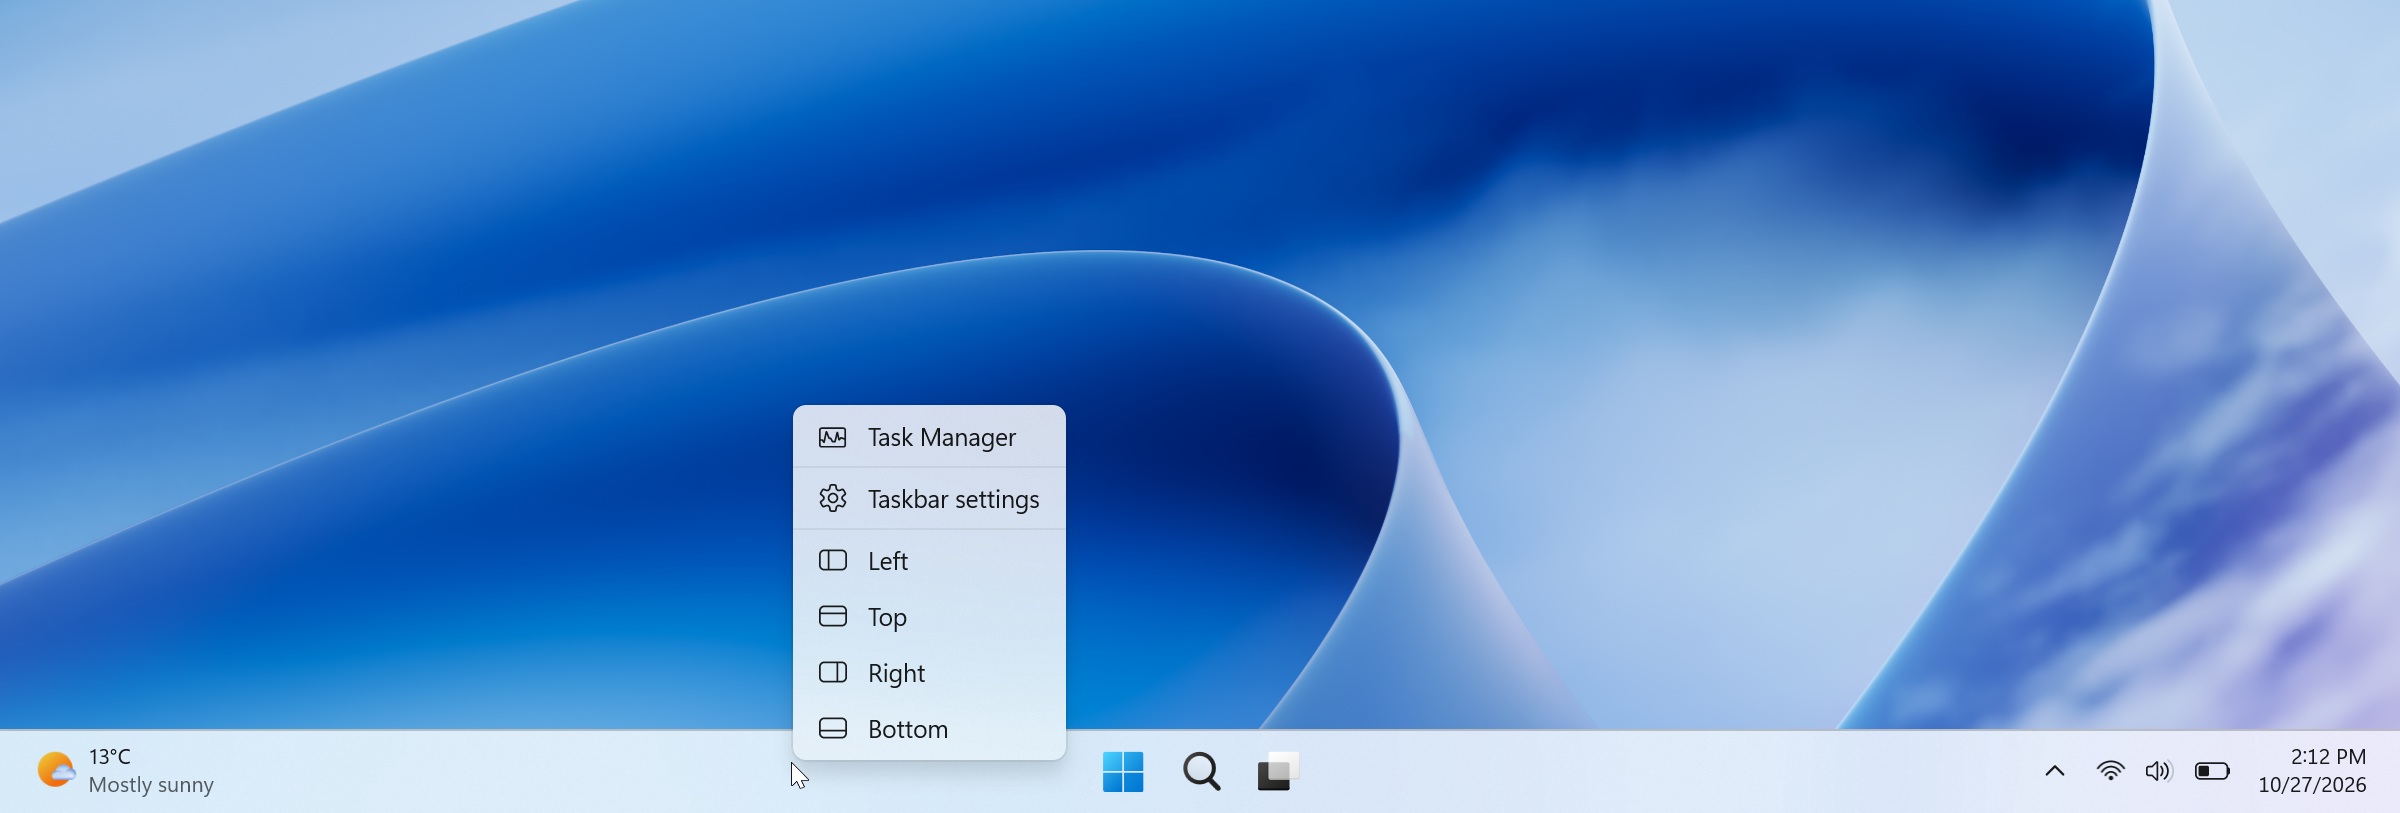Click the speaker volume tray icon
Viewport: 2400px width, 813px height.
point(2158,771)
